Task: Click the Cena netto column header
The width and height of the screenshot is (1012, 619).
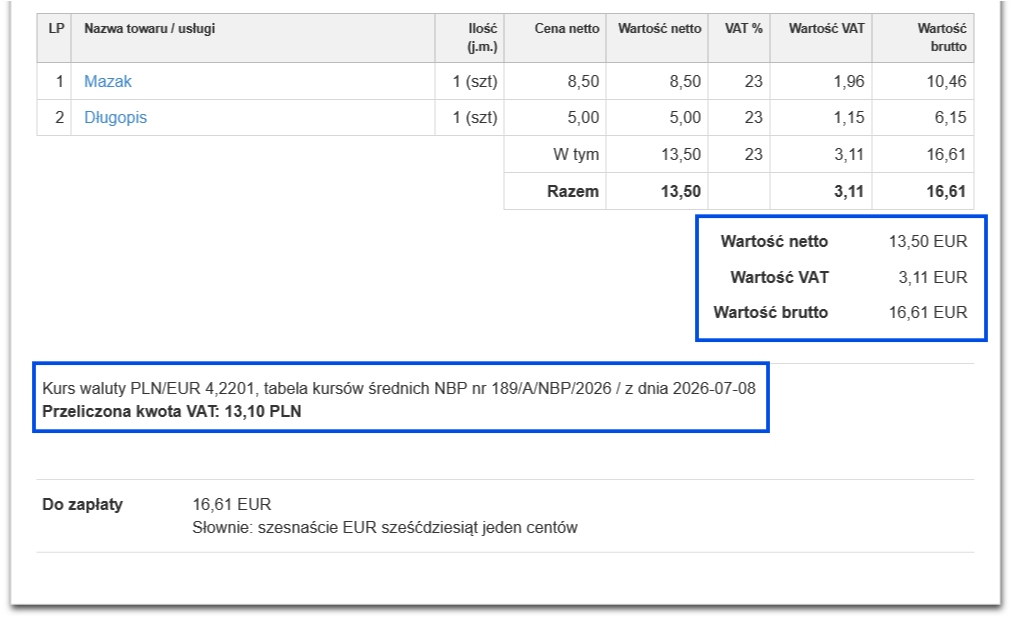Action: [567, 28]
